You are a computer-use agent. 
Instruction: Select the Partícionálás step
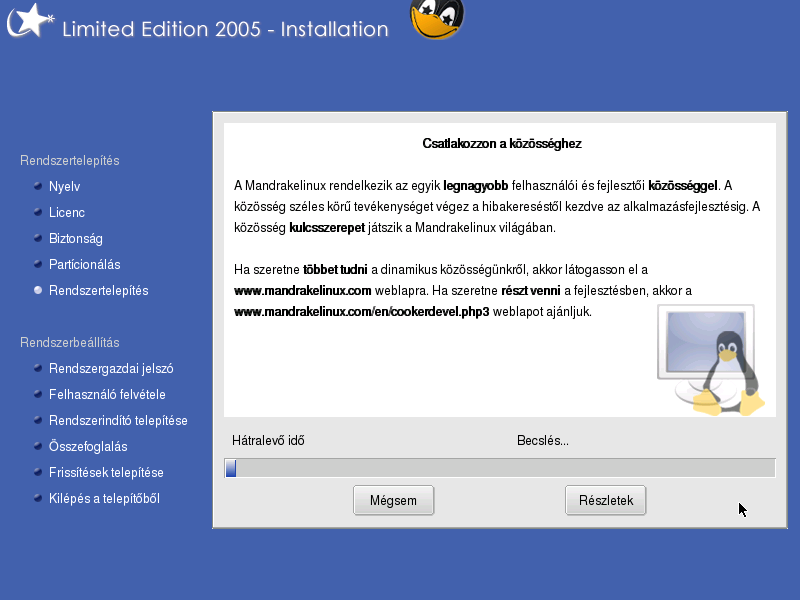point(85,264)
